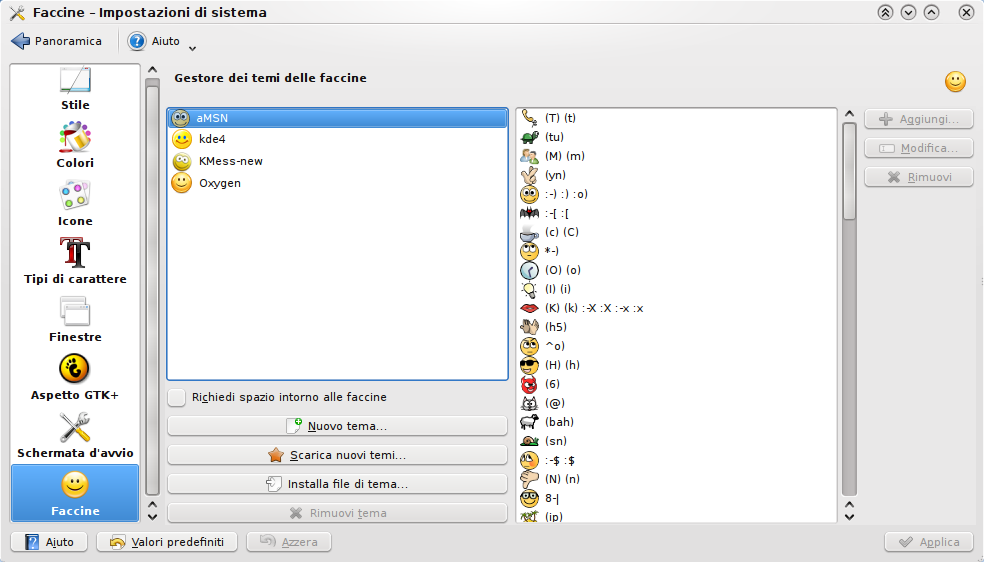
Task: Select the cat emoticon (@)
Action: click(x=676, y=403)
